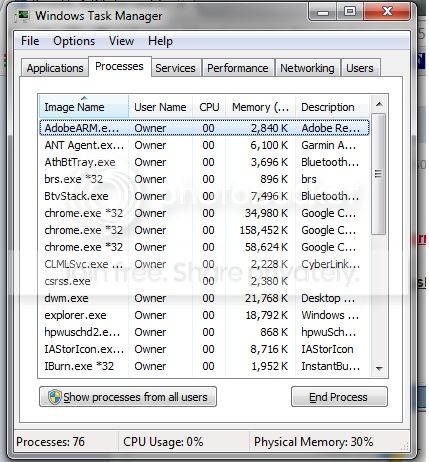Click the process list scrollbar thumb

378,174
